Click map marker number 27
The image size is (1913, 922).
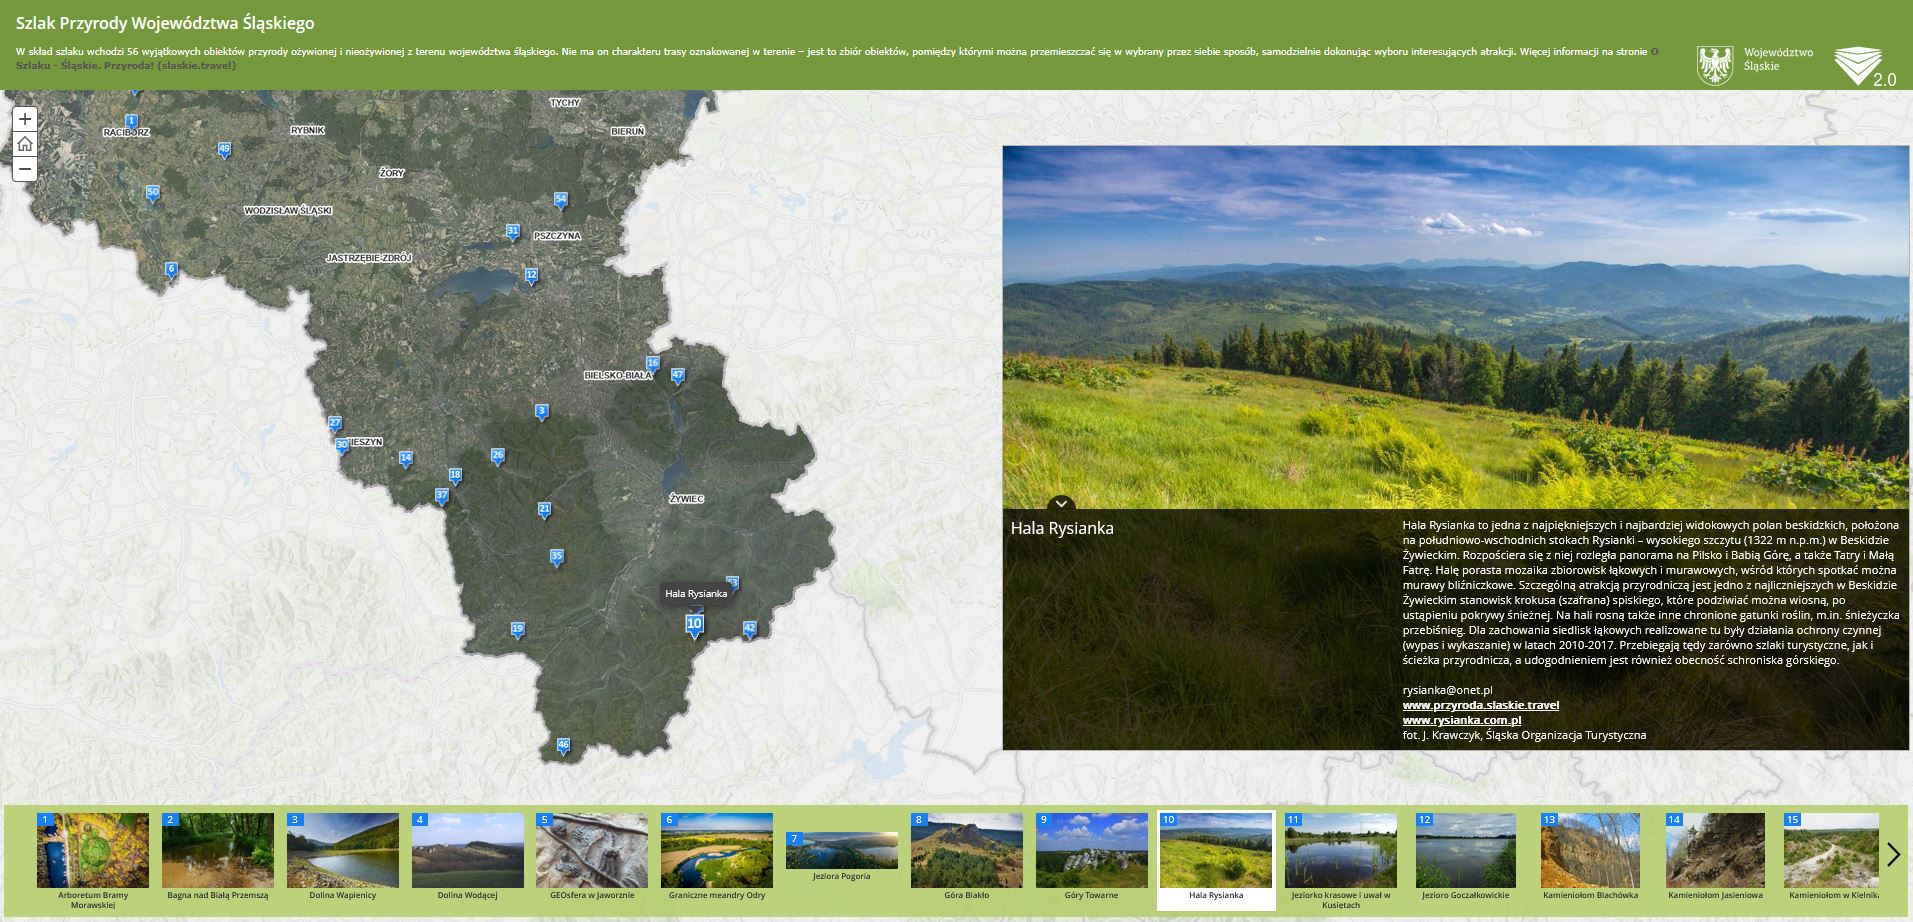pos(335,424)
